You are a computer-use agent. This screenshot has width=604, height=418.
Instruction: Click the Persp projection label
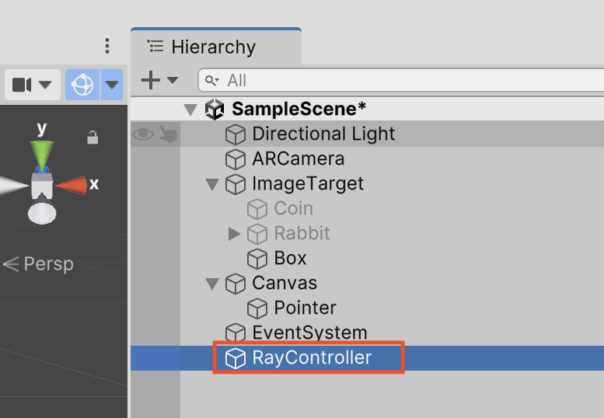pyautogui.click(x=49, y=264)
